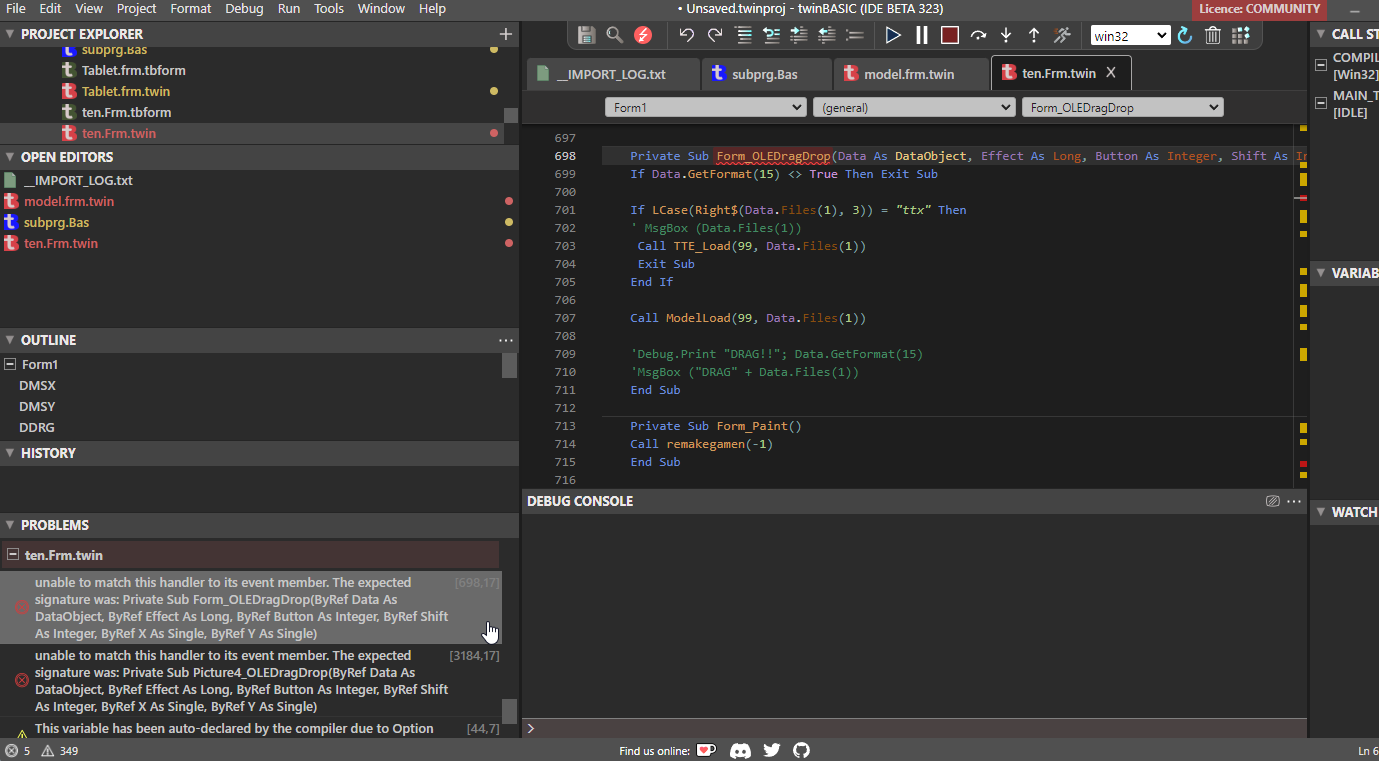Open search using the magnifier icon

615,34
